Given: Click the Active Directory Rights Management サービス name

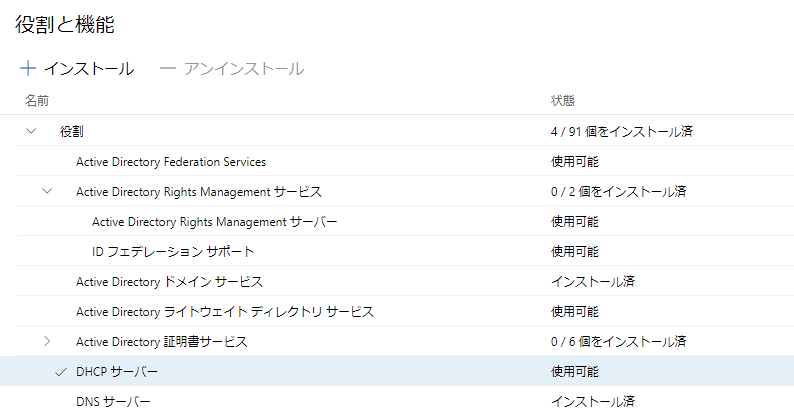Looking at the screenshot, I should click(198, 192).
